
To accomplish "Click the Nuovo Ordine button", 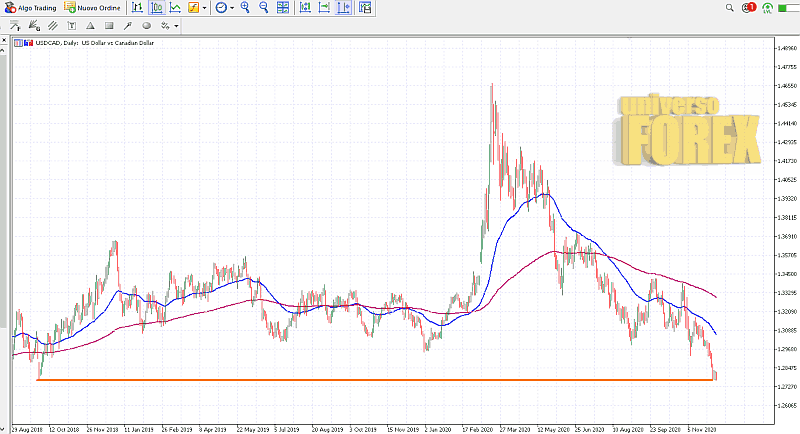I will (92, 7).
